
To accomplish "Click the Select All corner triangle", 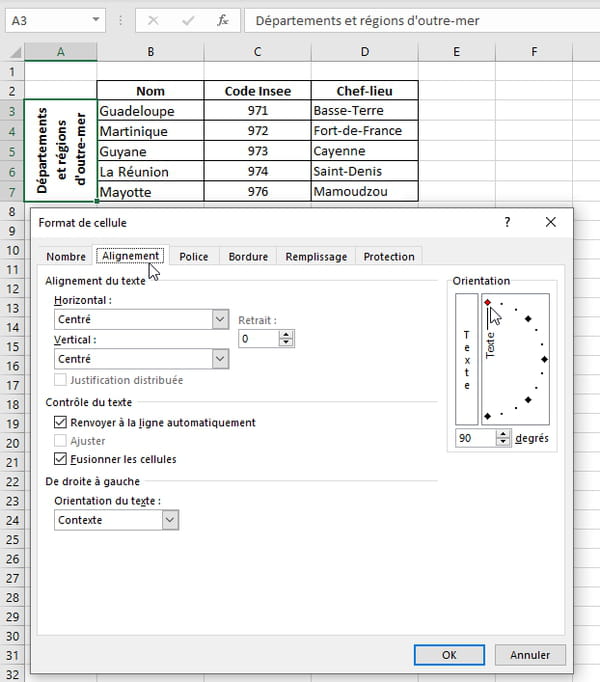I will (12, 51).
